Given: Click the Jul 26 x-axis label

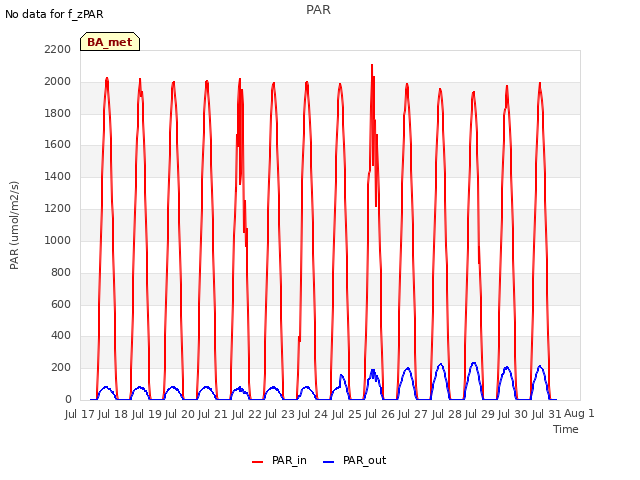Looking at the screenshot, I should point(380,414).
